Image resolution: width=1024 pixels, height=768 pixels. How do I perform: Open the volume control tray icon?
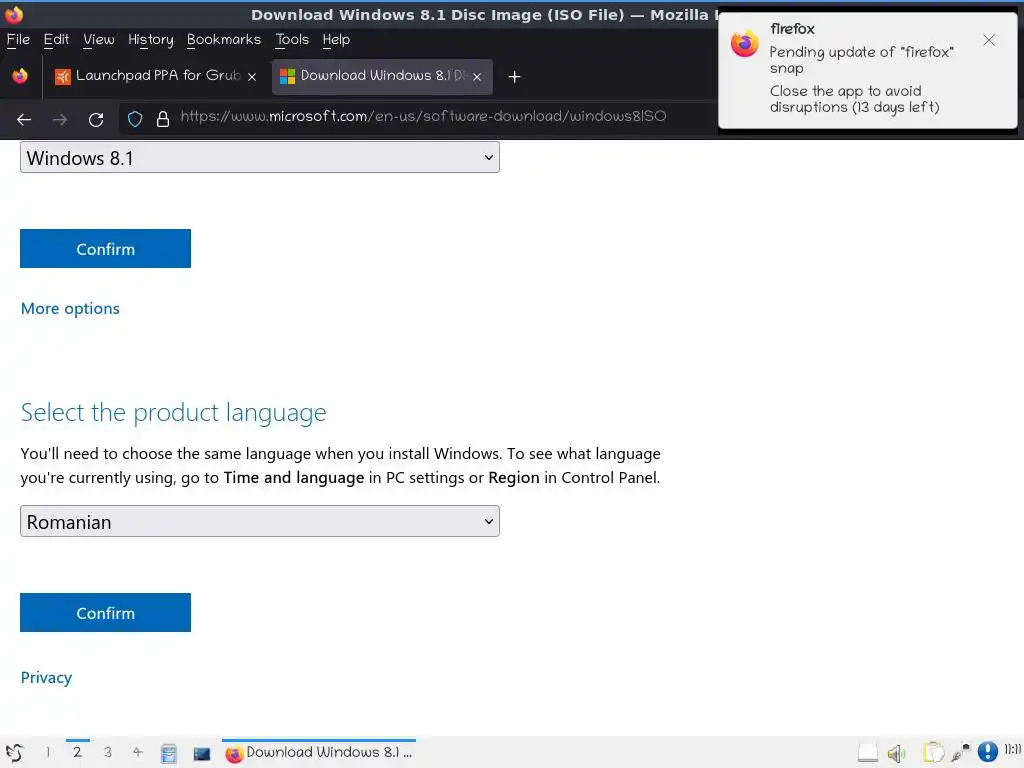(x=897, y=753)
